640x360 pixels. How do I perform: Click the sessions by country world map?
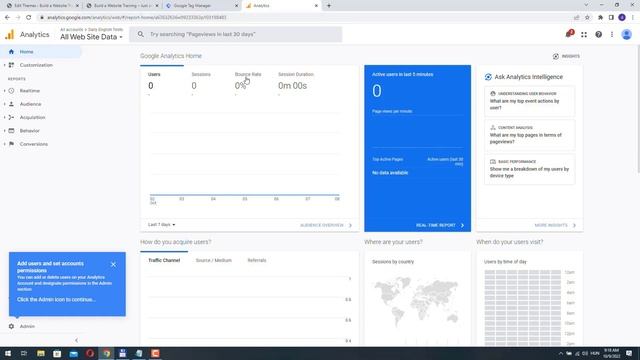click(x=417, y=301)
